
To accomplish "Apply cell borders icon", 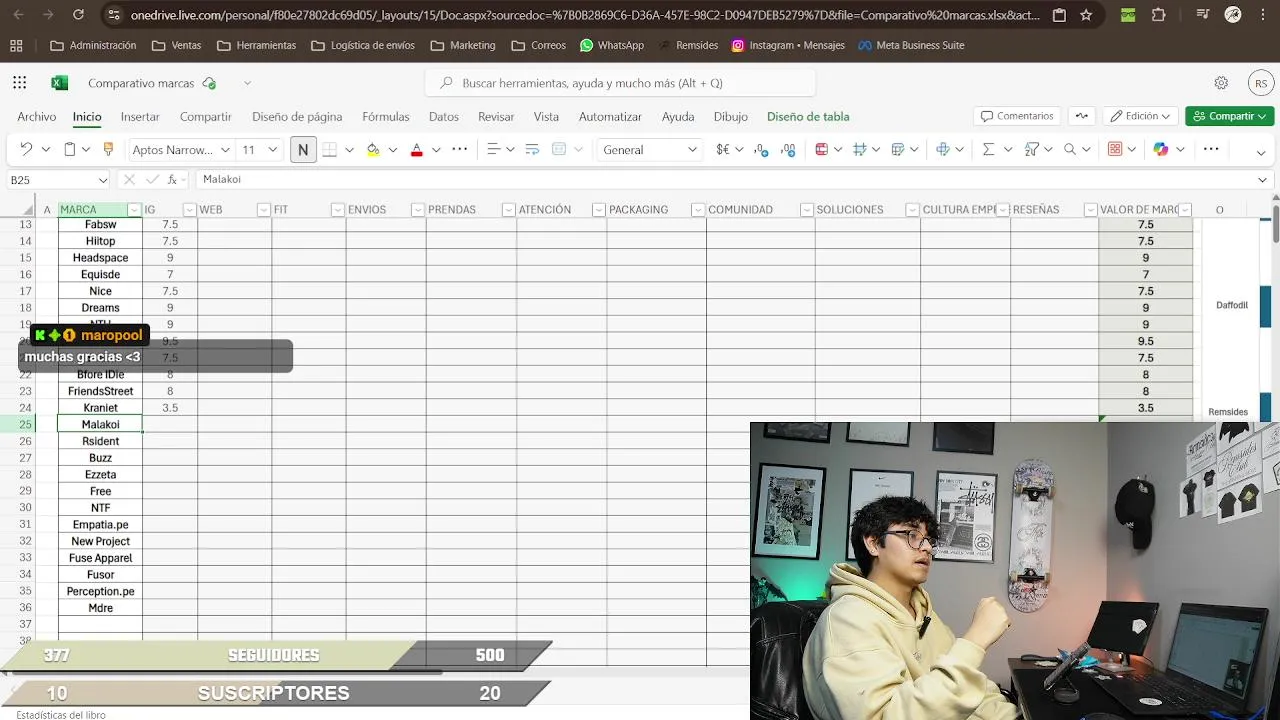I will pyautogui.click(x=329, y=149).
